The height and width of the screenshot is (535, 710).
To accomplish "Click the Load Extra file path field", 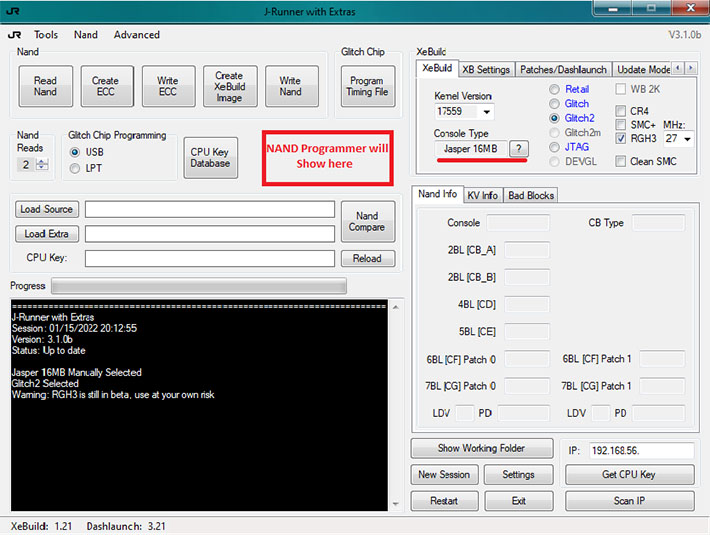I will (210, 234).
